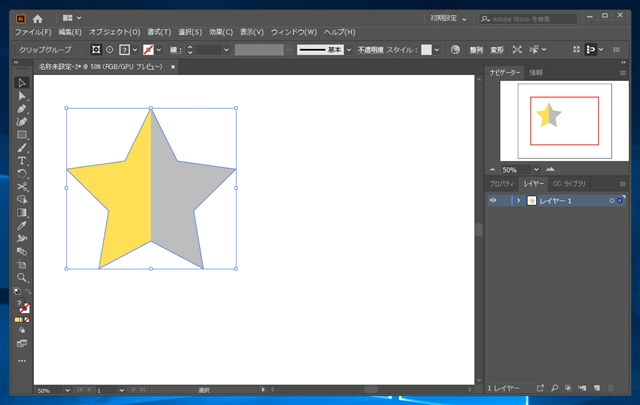Open the ファイル(F) menu
This screenshot has width=640, height=405.
click(x=33, y=32)
